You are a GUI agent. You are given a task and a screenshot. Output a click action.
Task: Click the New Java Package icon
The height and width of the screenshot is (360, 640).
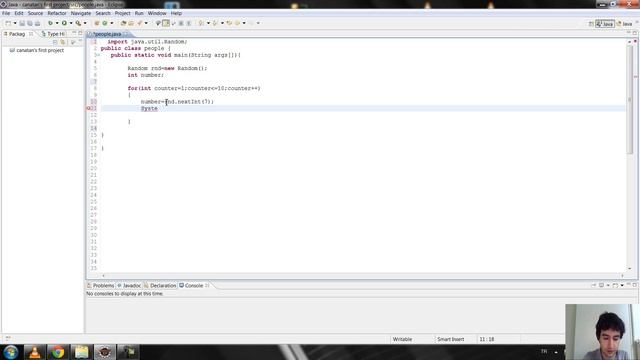(97, 23)
